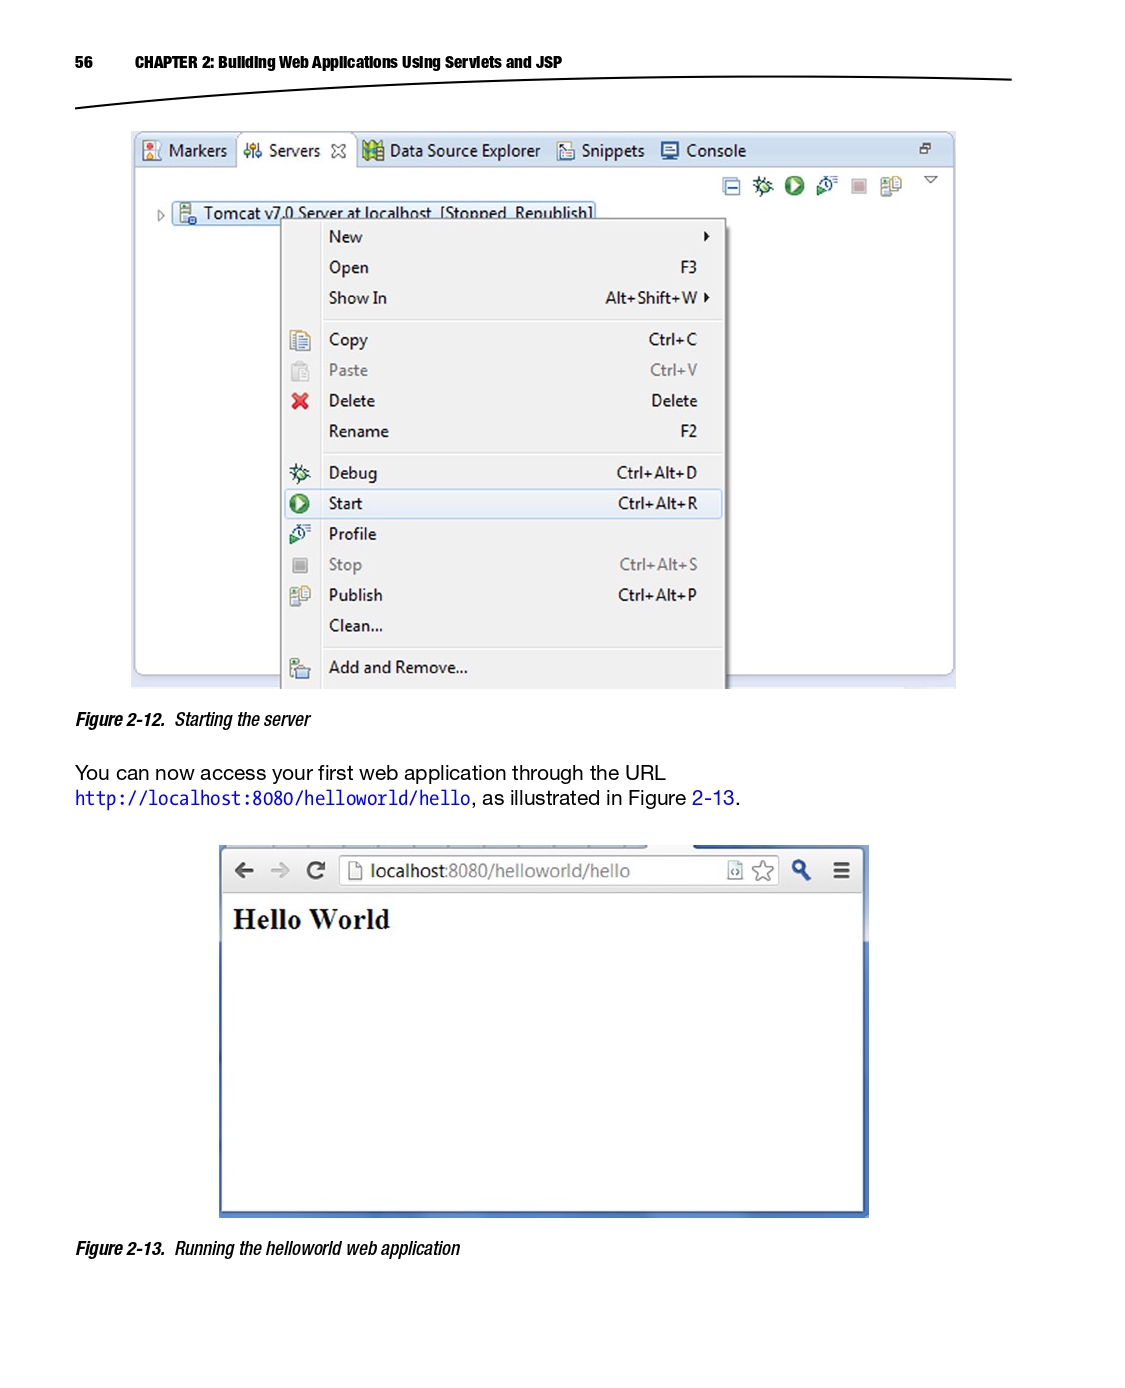Expand the Tomcat v7.0 Server tree node

pyautogui.click(x=160, y=215)
